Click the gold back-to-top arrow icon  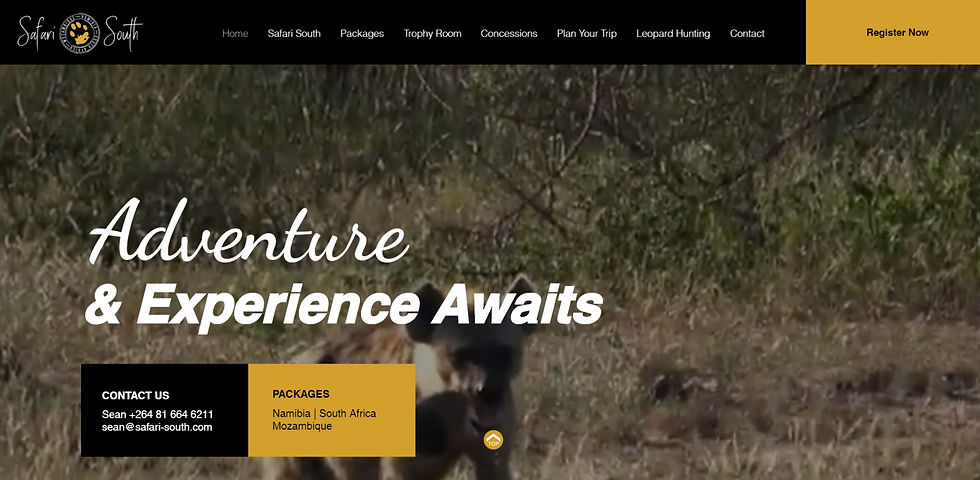click(493, 440)
